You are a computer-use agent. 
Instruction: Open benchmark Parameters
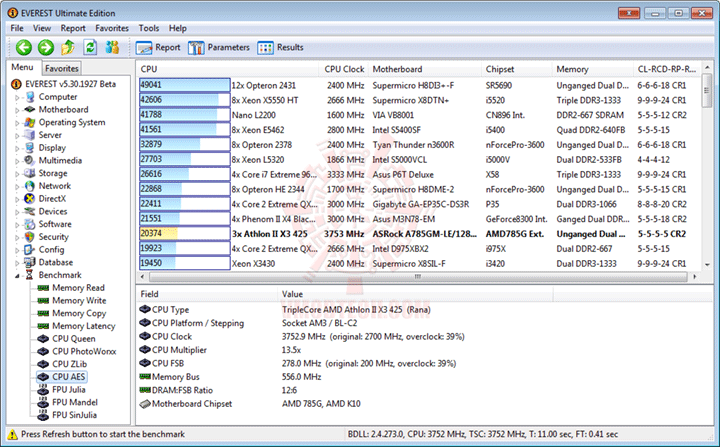click(x=219, y=47)
